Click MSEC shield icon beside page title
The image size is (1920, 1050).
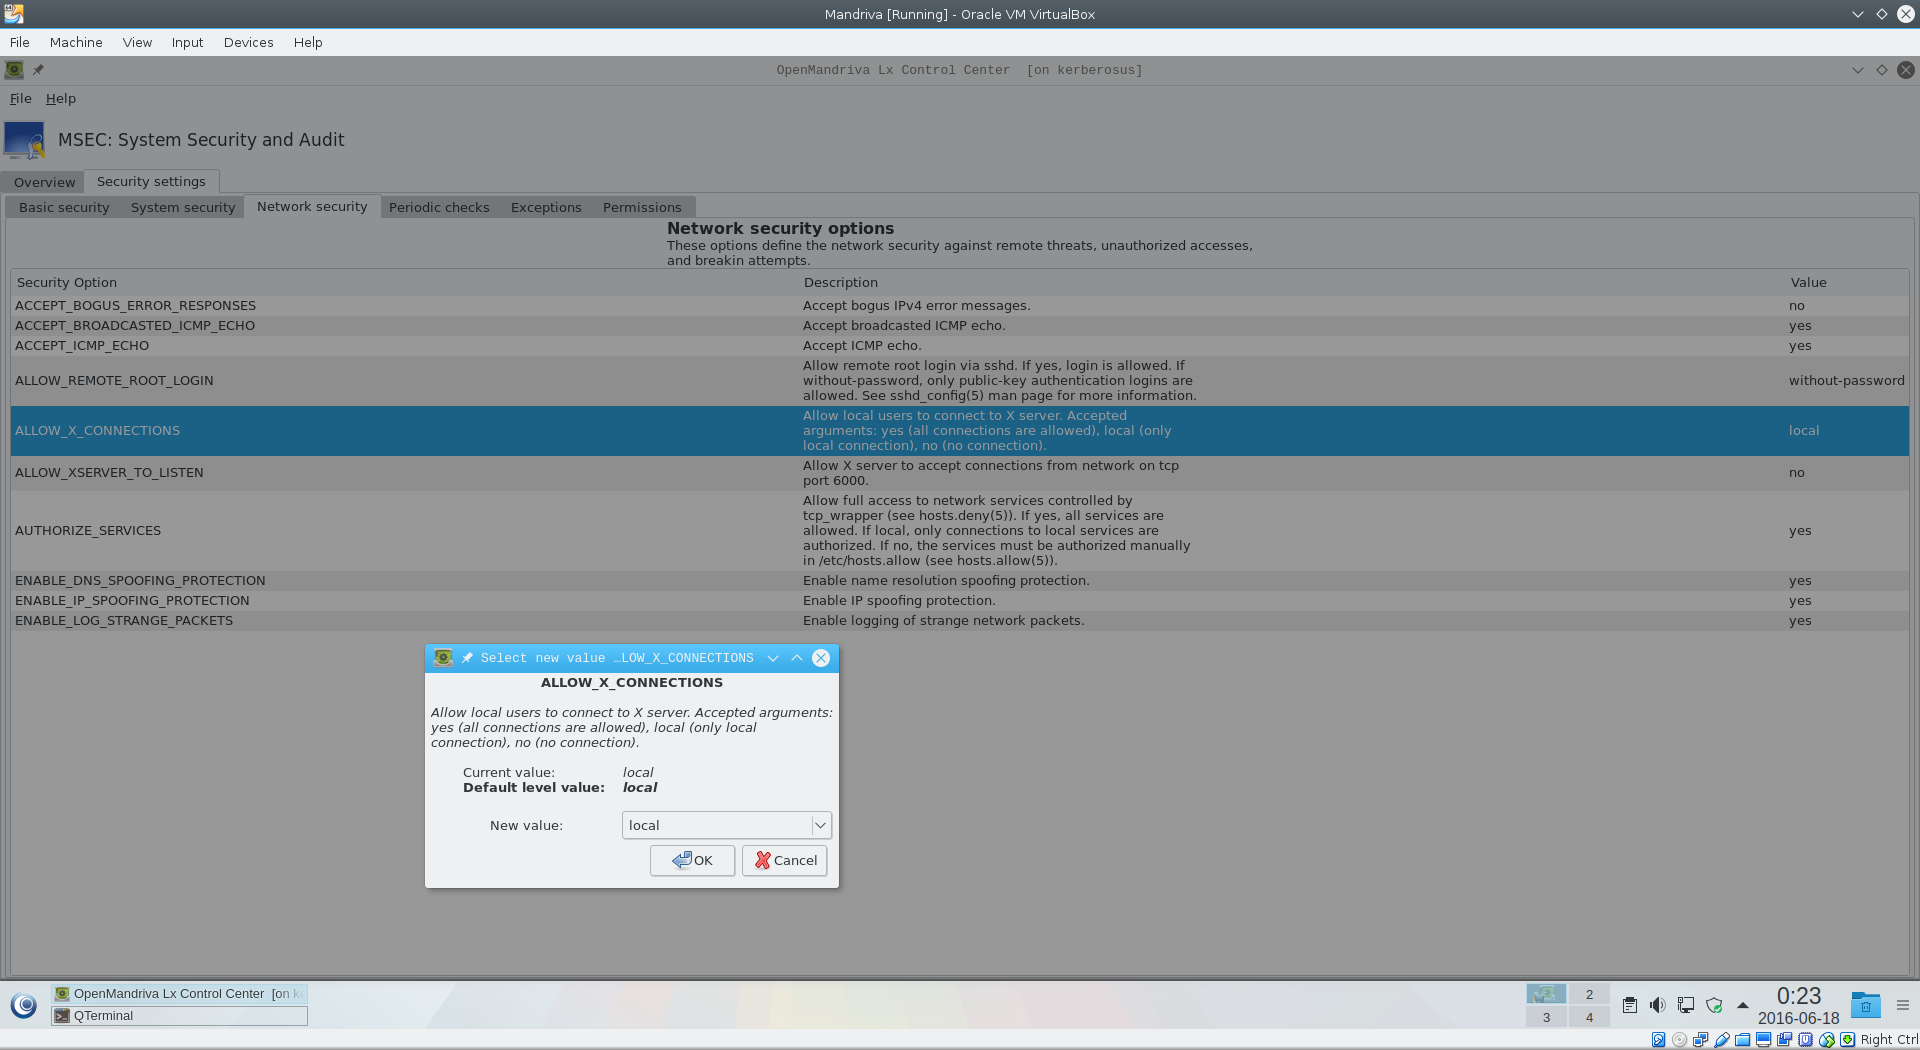[25, 140]
